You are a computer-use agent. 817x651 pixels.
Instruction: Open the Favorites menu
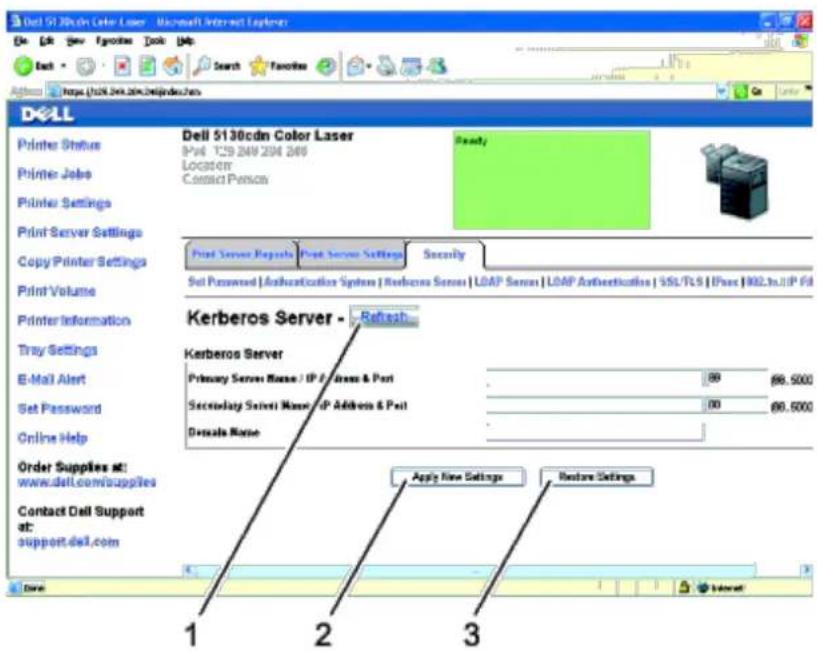point(114,41)
